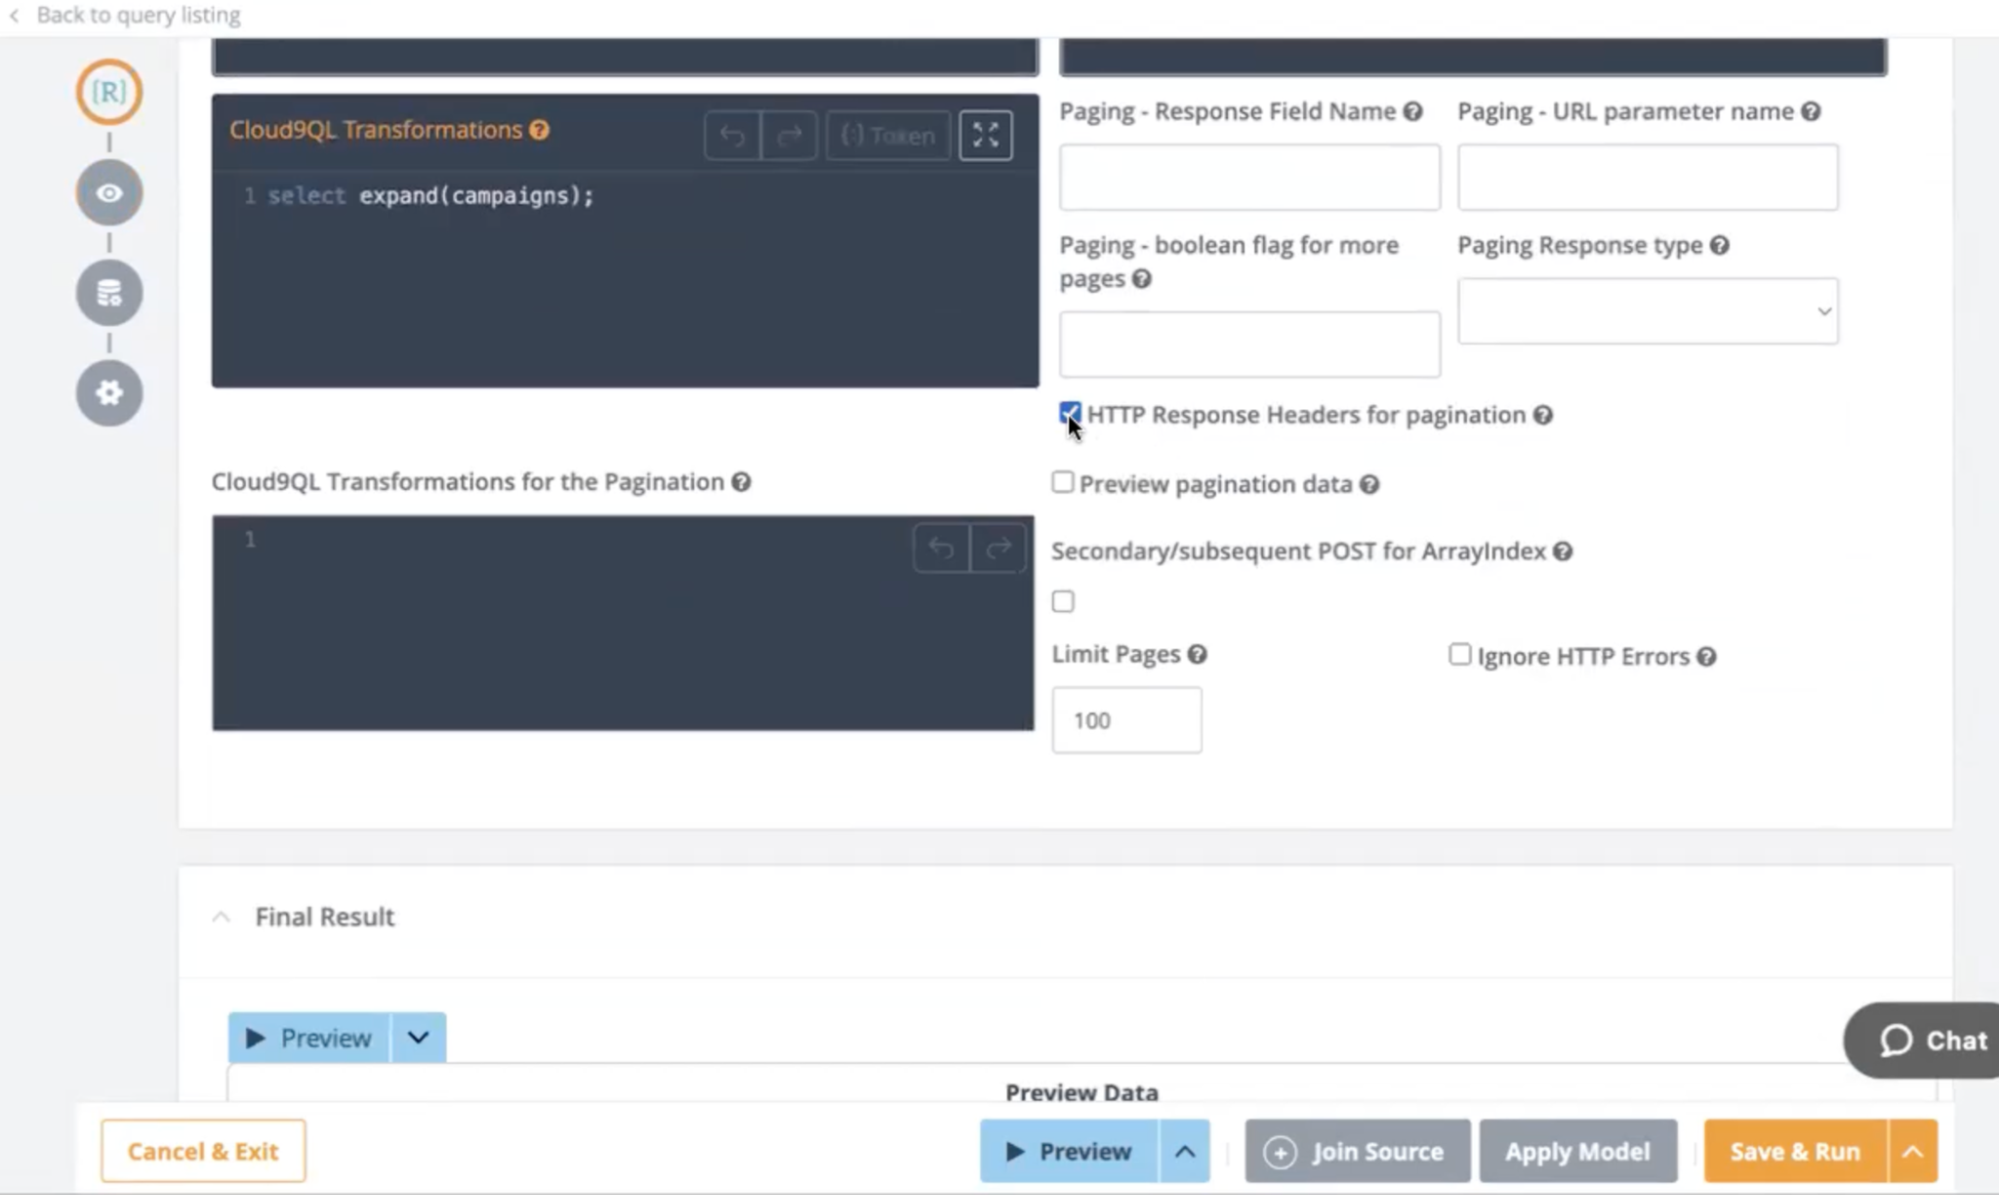Enable Preview pagination data checkbox
Viewport: 1999px width, 1195px height.
(x=1062, y=483)
